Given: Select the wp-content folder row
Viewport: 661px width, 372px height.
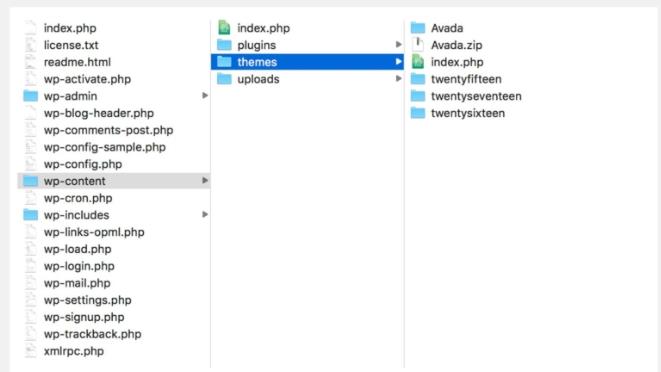Looking at the screenshot, I should pyautogui.click(x=114, y=181).
